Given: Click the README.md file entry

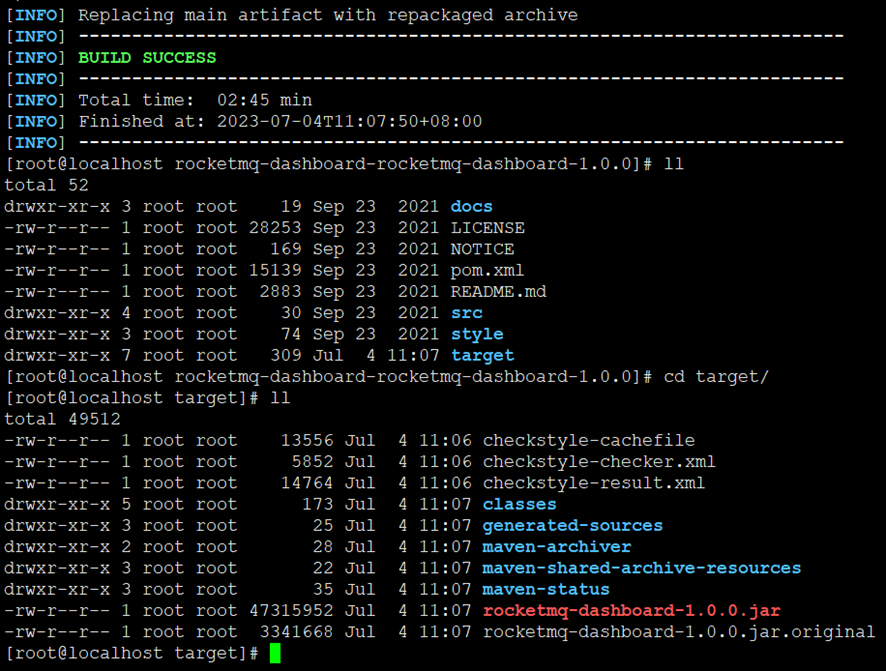Looking at the screenshot, I should tap(498, 291).
